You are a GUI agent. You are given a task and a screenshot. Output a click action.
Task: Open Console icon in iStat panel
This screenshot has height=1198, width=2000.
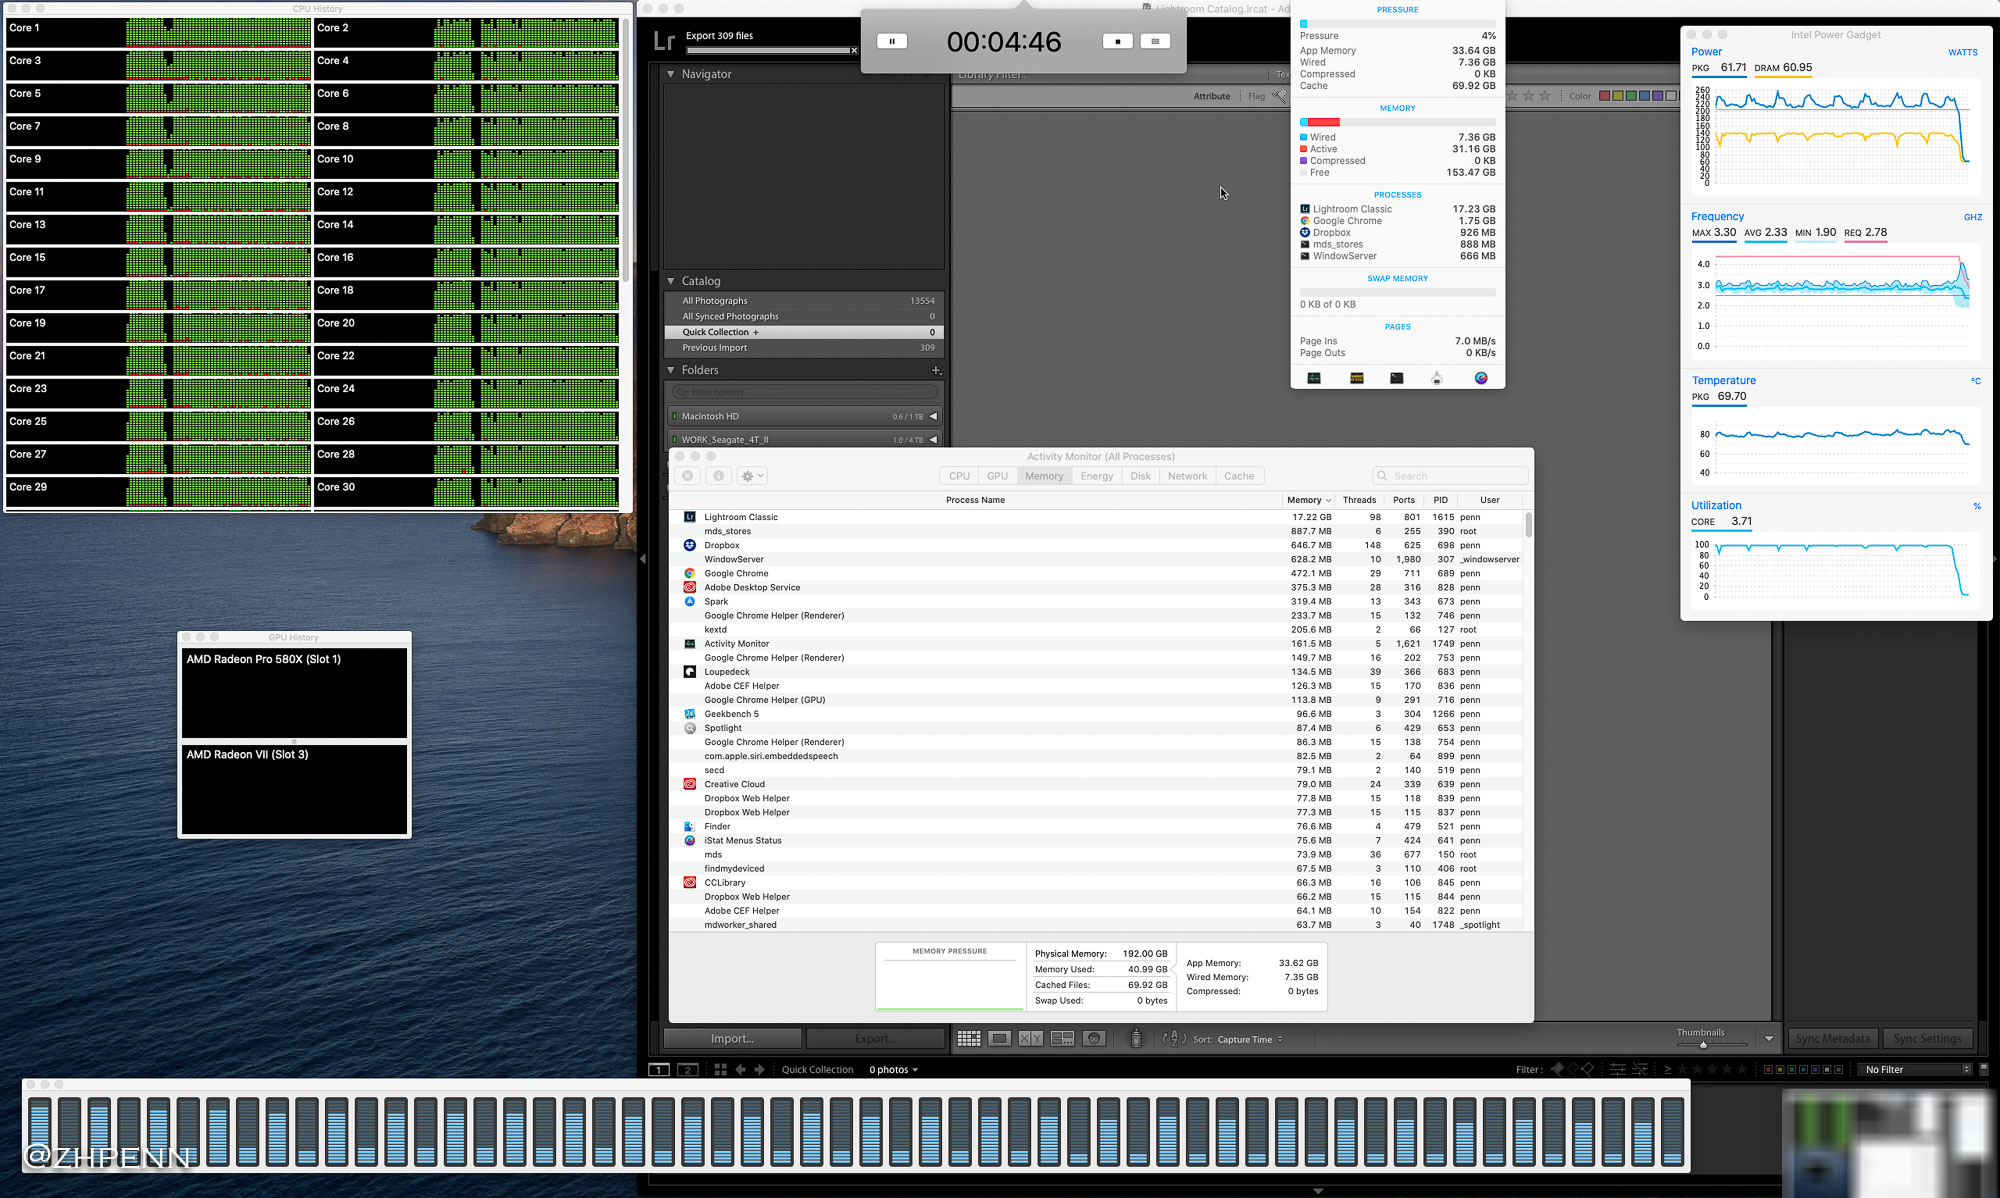[1357, 378]
